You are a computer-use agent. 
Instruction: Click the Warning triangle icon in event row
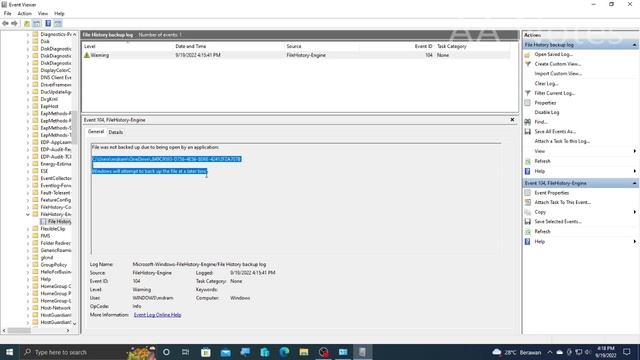[x=87, y=55]
